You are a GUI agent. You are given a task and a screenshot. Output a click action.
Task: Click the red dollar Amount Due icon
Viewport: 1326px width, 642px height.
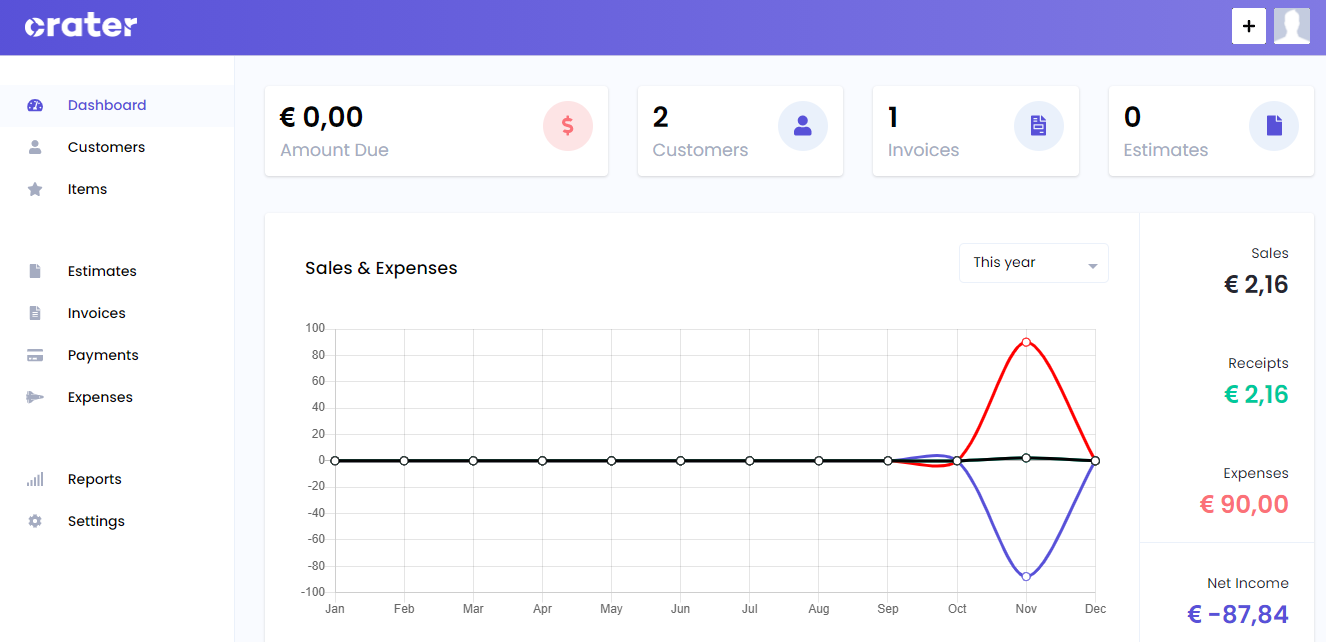[x=568, y=126]
